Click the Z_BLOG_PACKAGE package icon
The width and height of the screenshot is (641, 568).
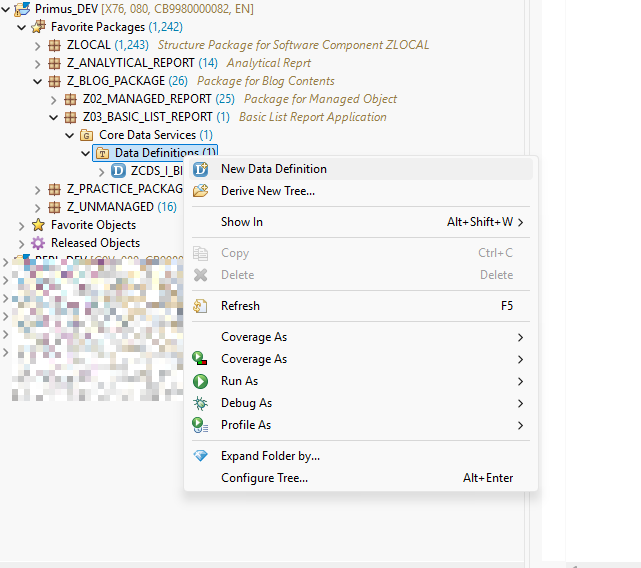pyautogui.click(x=54, y=81)
